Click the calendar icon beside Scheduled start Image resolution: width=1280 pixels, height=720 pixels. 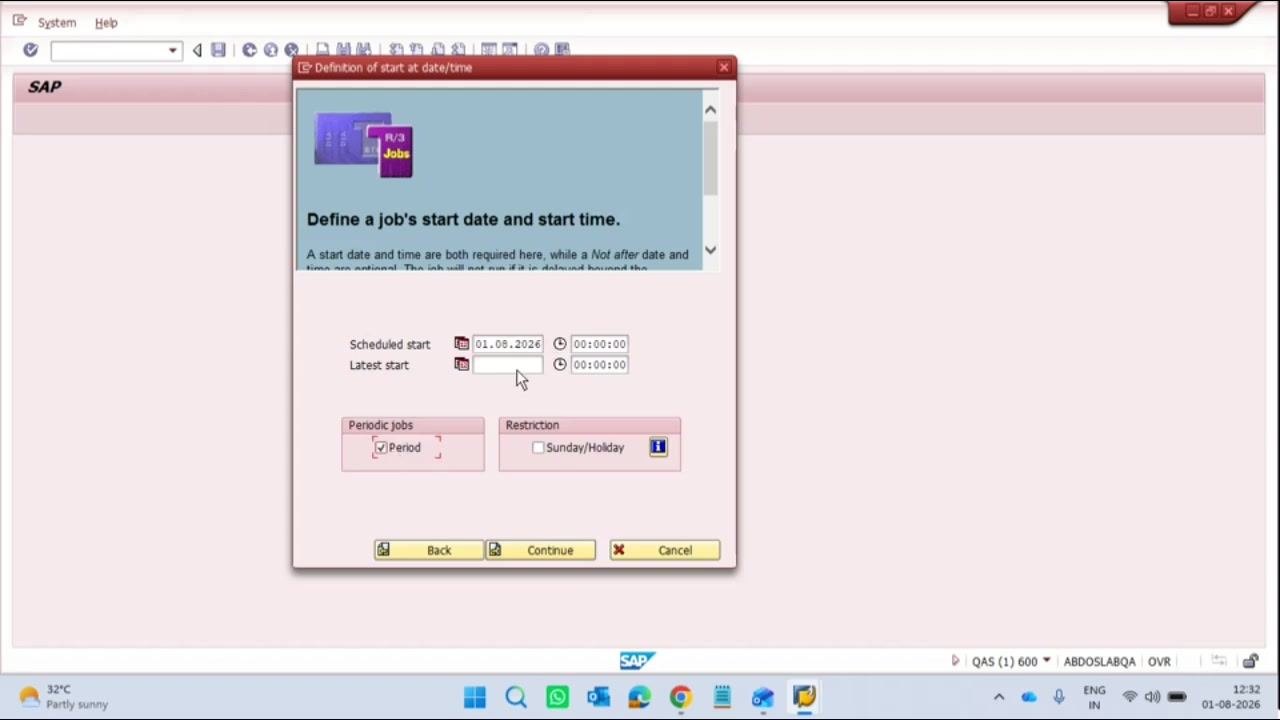tap(461, 344)
